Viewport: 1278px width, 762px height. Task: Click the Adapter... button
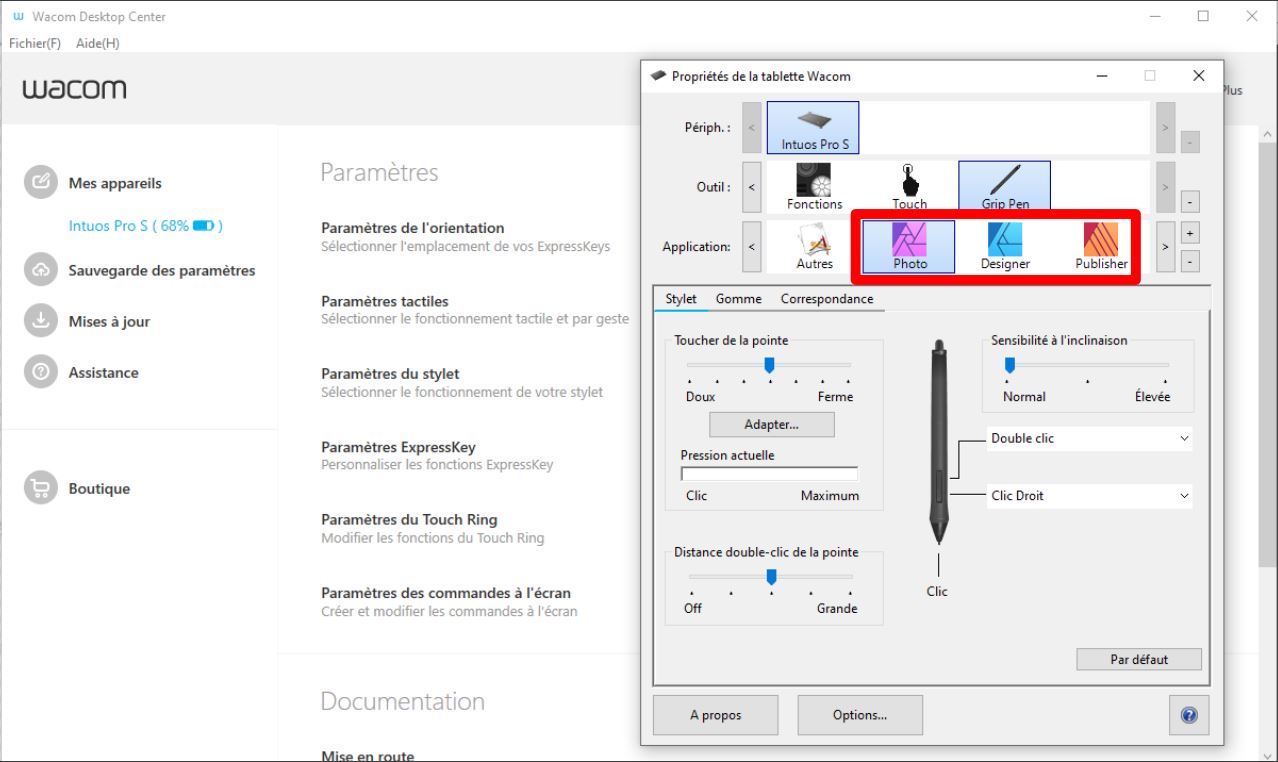771,424
